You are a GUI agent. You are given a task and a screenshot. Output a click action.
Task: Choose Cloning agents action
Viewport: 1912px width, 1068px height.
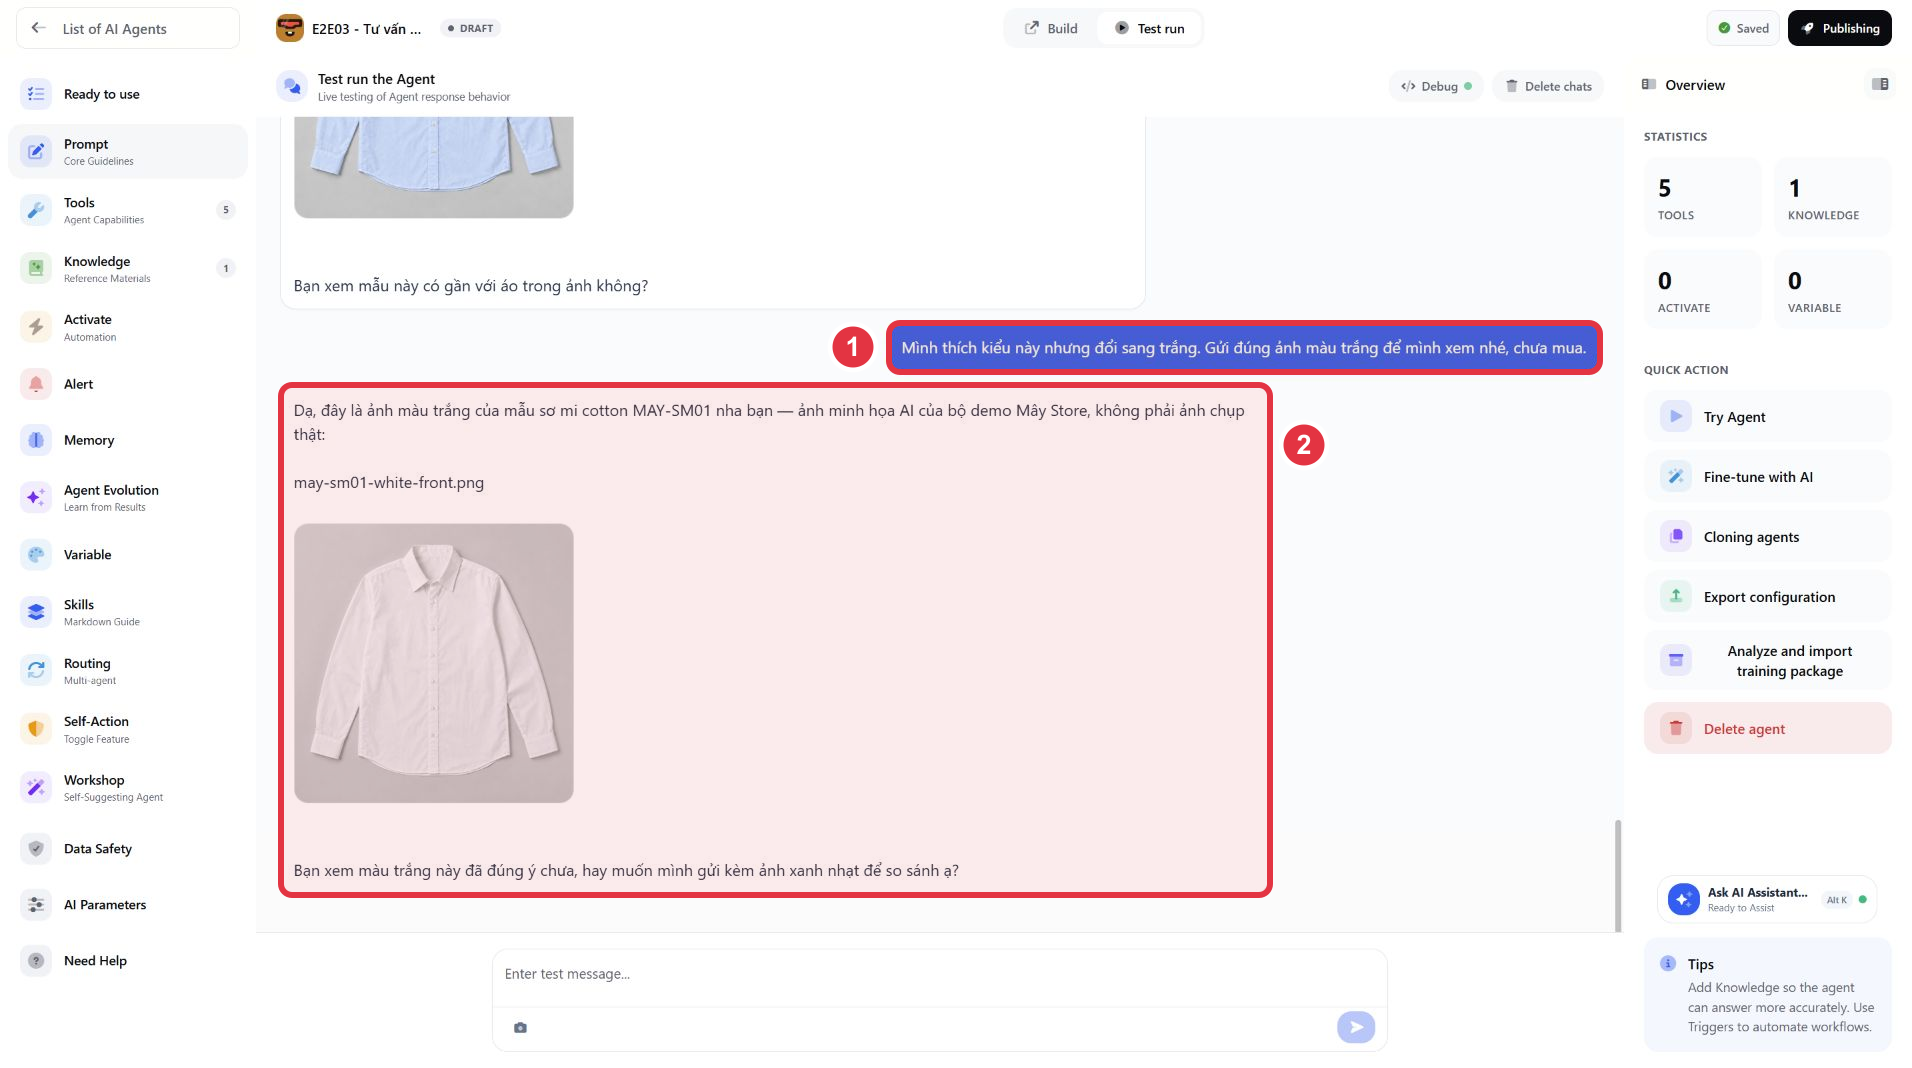pyautogui.click(x=1767, y=537)
